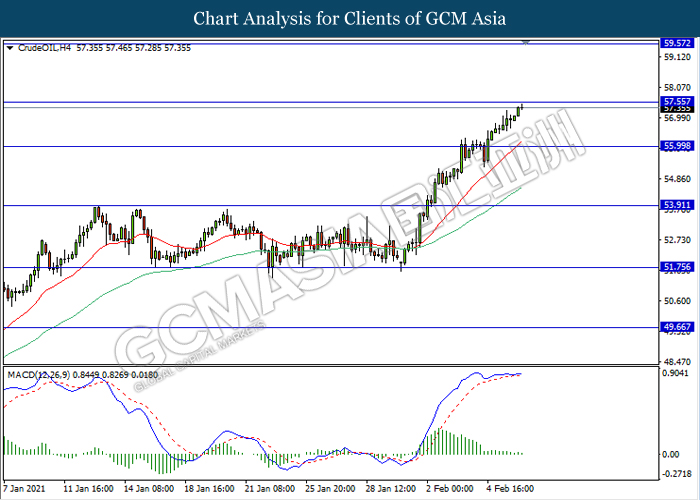Click the 11 Jan 16:00 time label
The height and width of the screenshot is (500, 700).
(x=88, y=489)
